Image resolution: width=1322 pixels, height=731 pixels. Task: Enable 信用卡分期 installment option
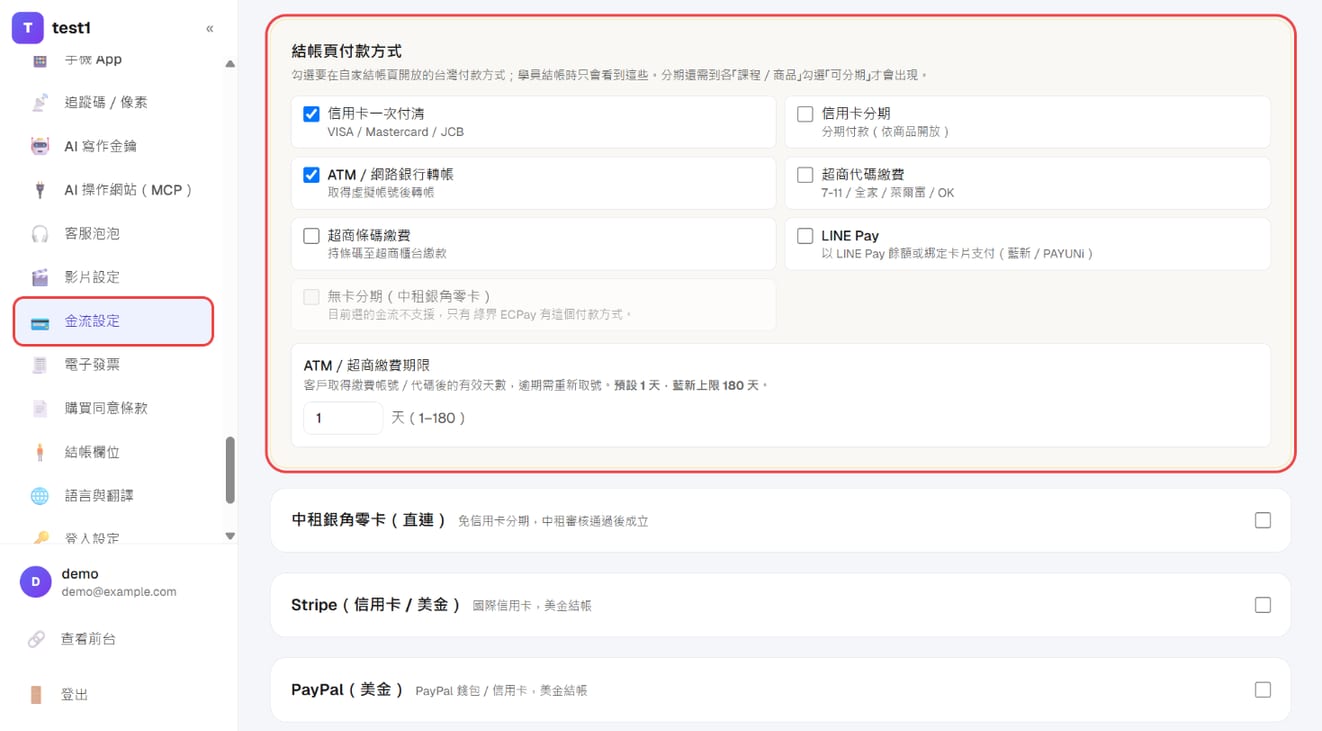[x=805, y=114]
